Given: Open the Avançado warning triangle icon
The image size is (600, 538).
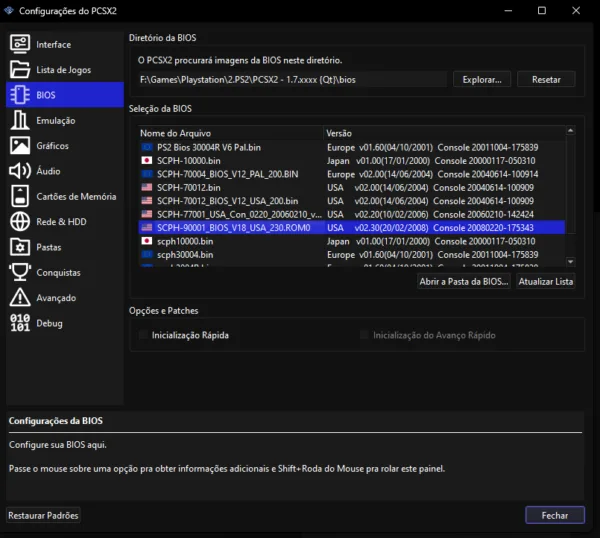Looking at the screenshot, I should [20, 297].
